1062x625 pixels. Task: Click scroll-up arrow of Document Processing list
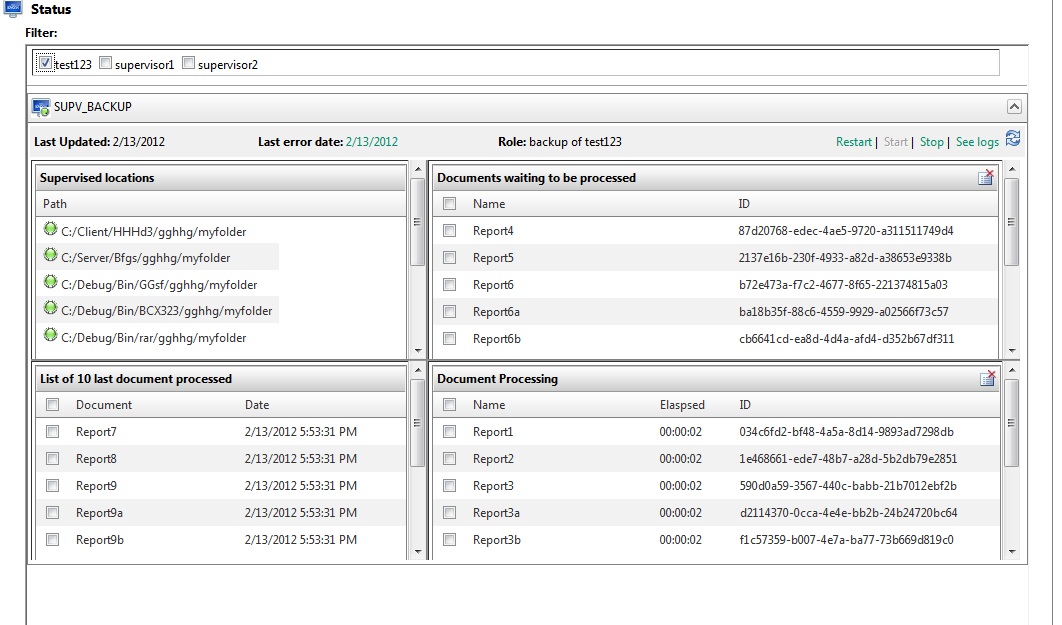point(1012,370)
